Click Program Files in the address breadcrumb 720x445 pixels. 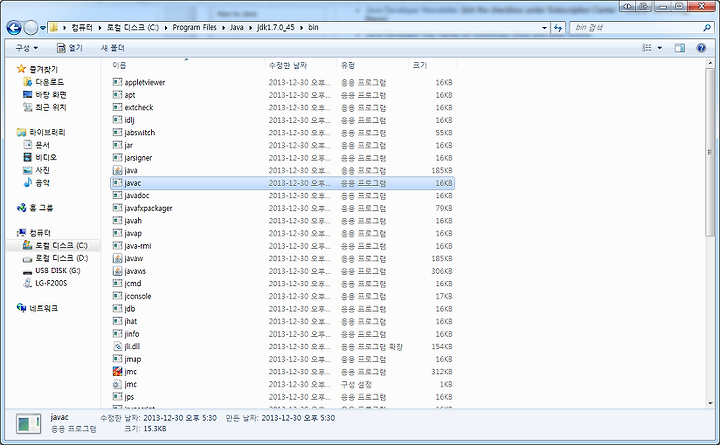tap(194, 28)
